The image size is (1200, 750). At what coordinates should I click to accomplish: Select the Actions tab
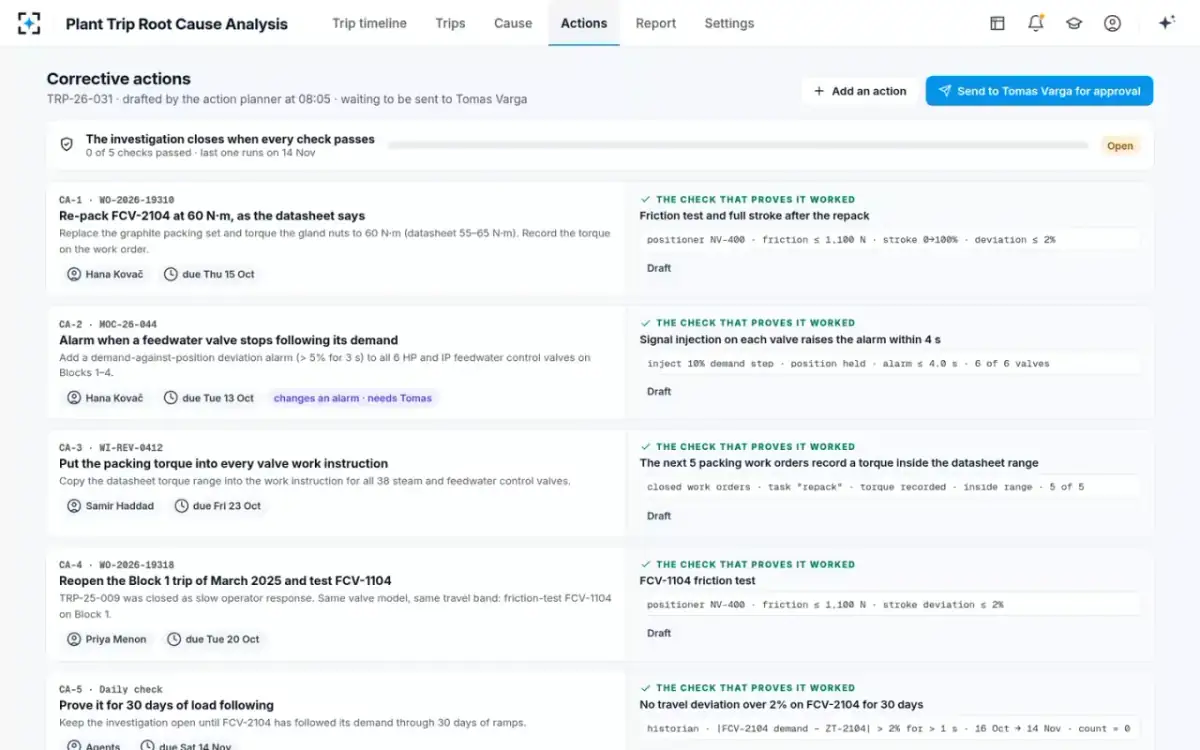pyautogui.click(x=584, y=23)
